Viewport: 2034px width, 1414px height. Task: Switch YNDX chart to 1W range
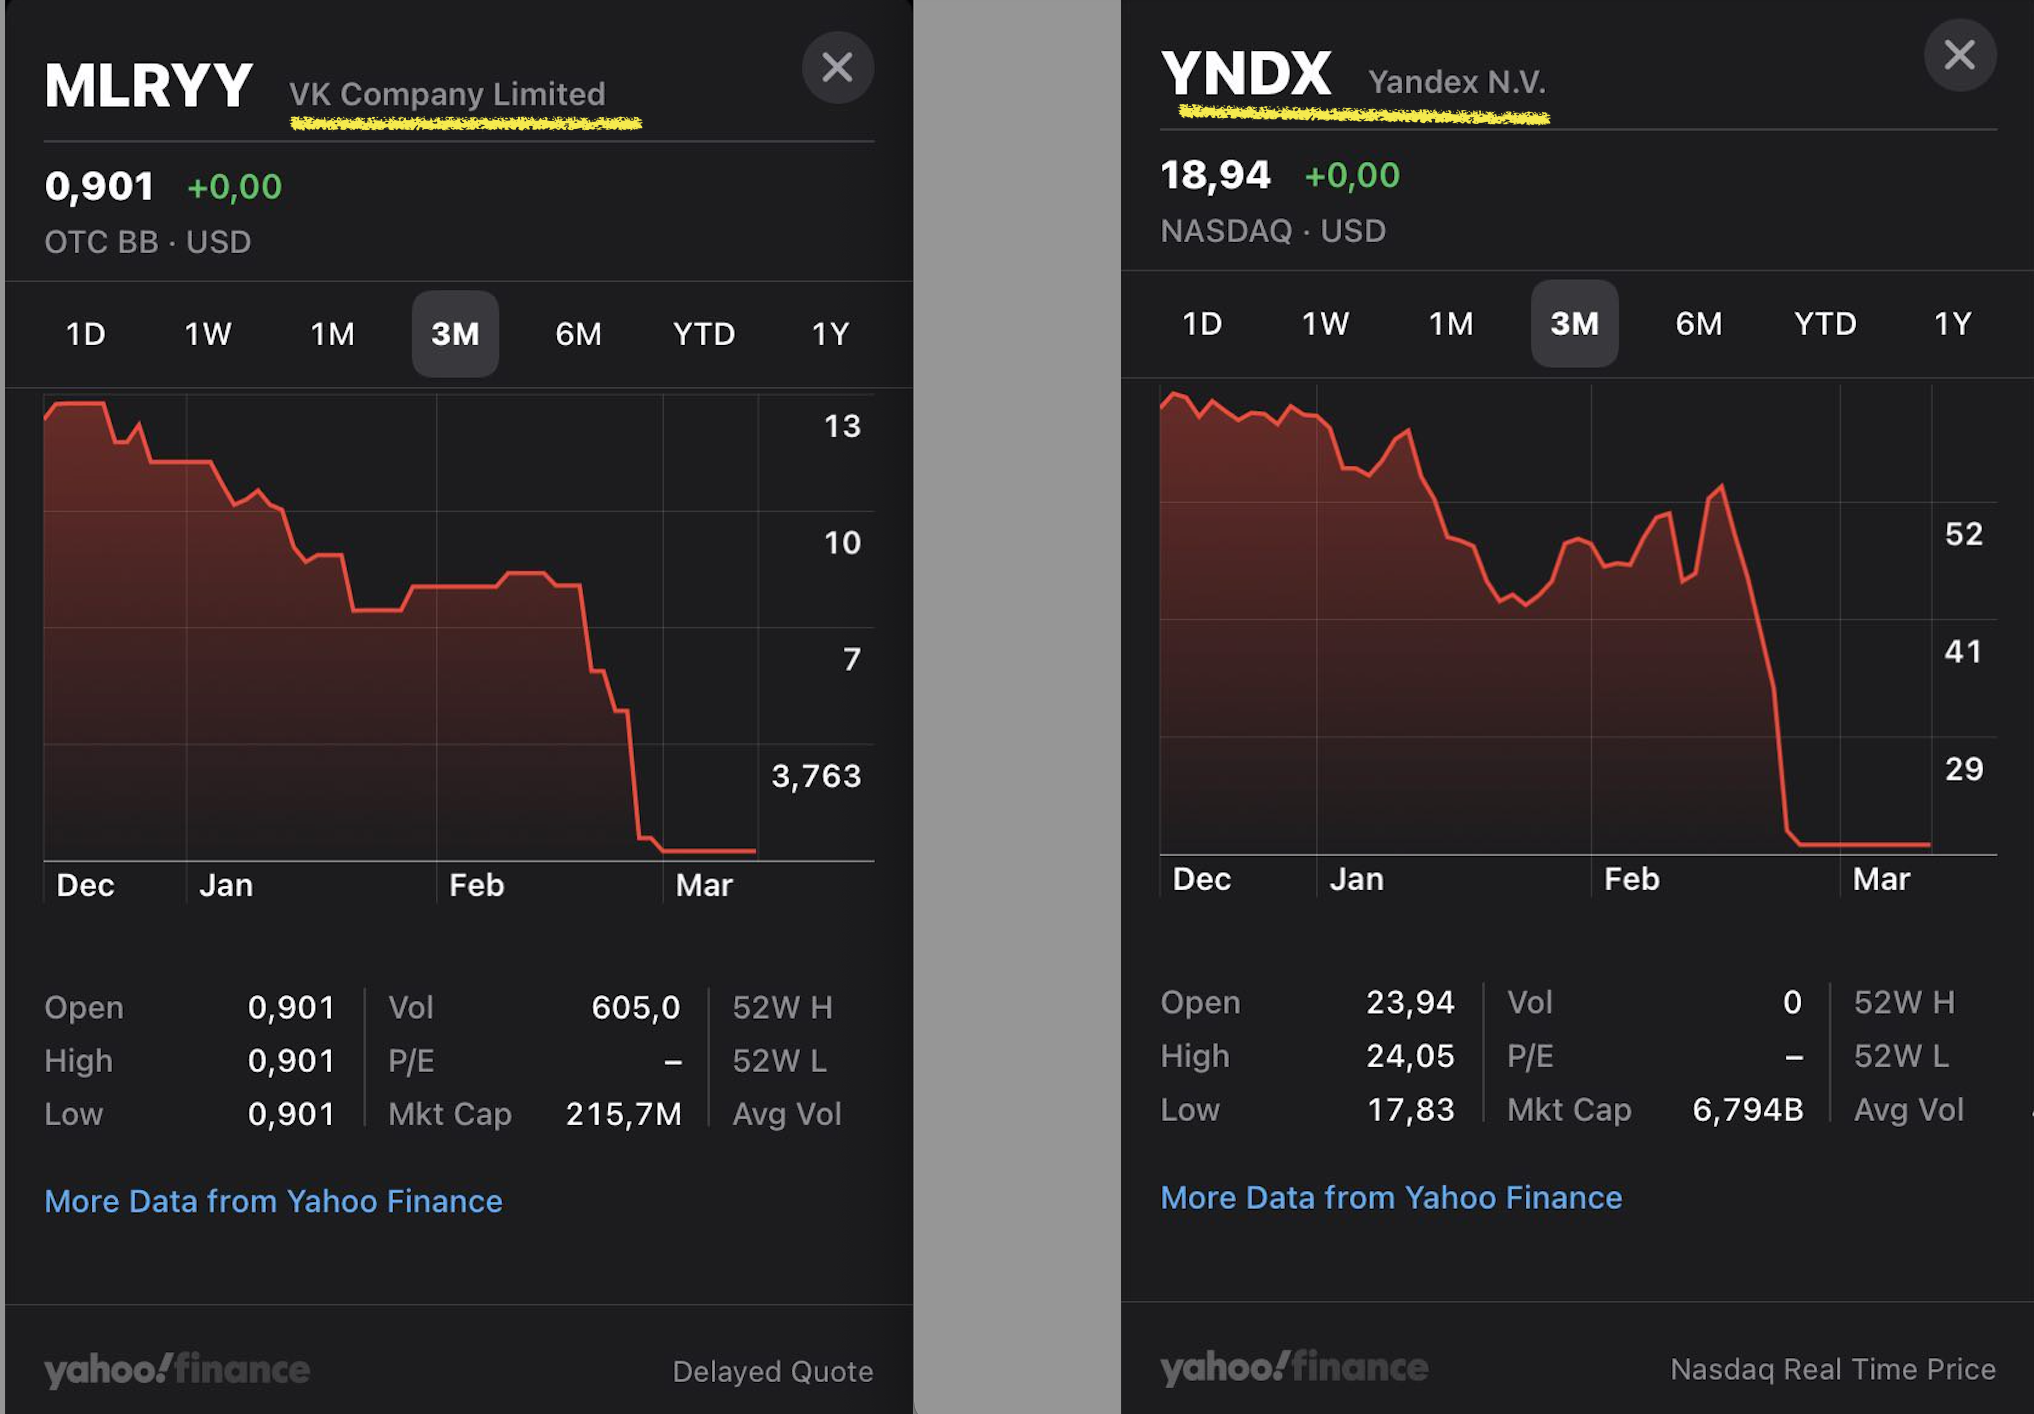(1325, 324)
